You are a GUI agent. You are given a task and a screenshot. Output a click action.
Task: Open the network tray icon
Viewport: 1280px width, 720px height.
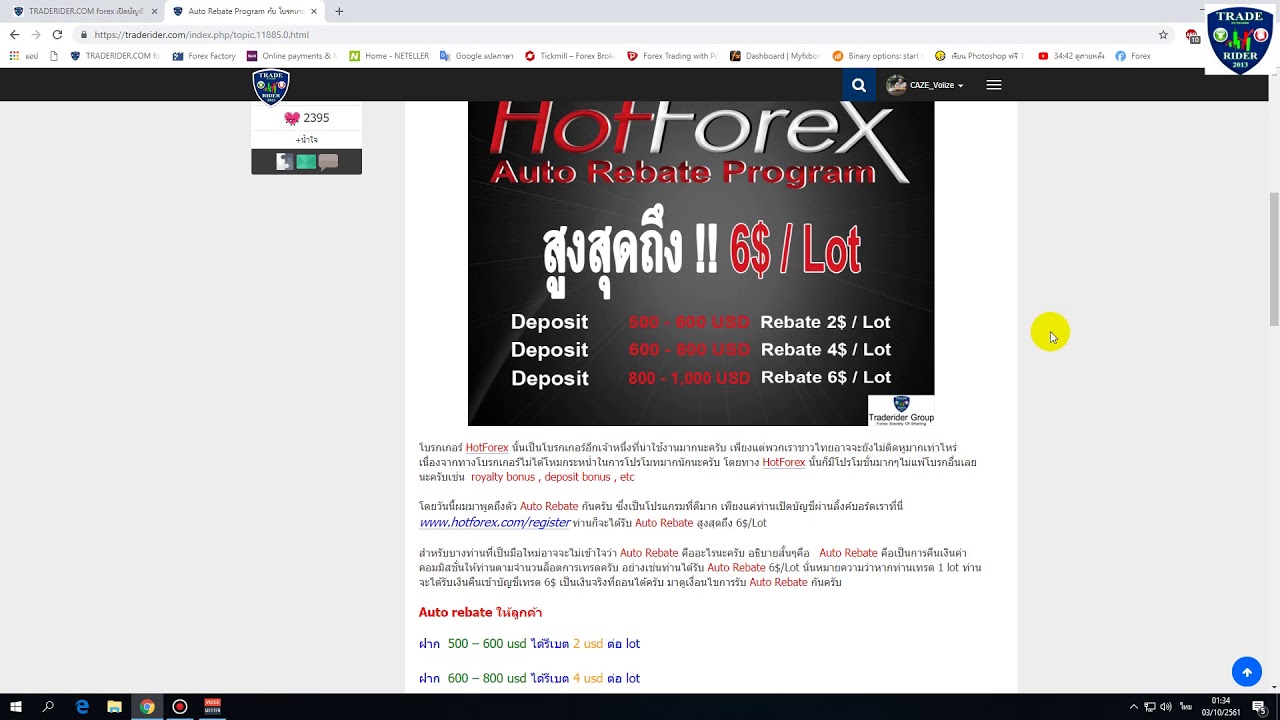pyautogui.click(x=1150, y=706)
